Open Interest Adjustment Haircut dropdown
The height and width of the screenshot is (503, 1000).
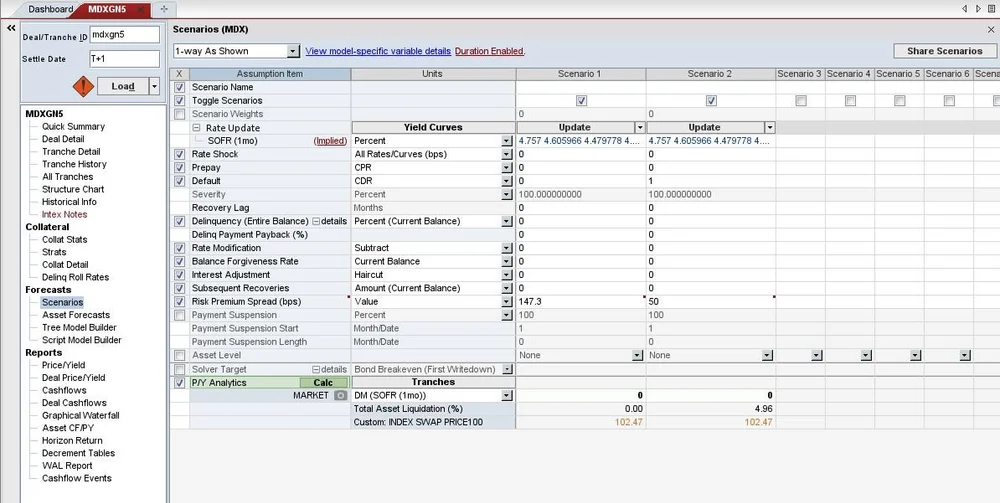click(x=507, y=275)
